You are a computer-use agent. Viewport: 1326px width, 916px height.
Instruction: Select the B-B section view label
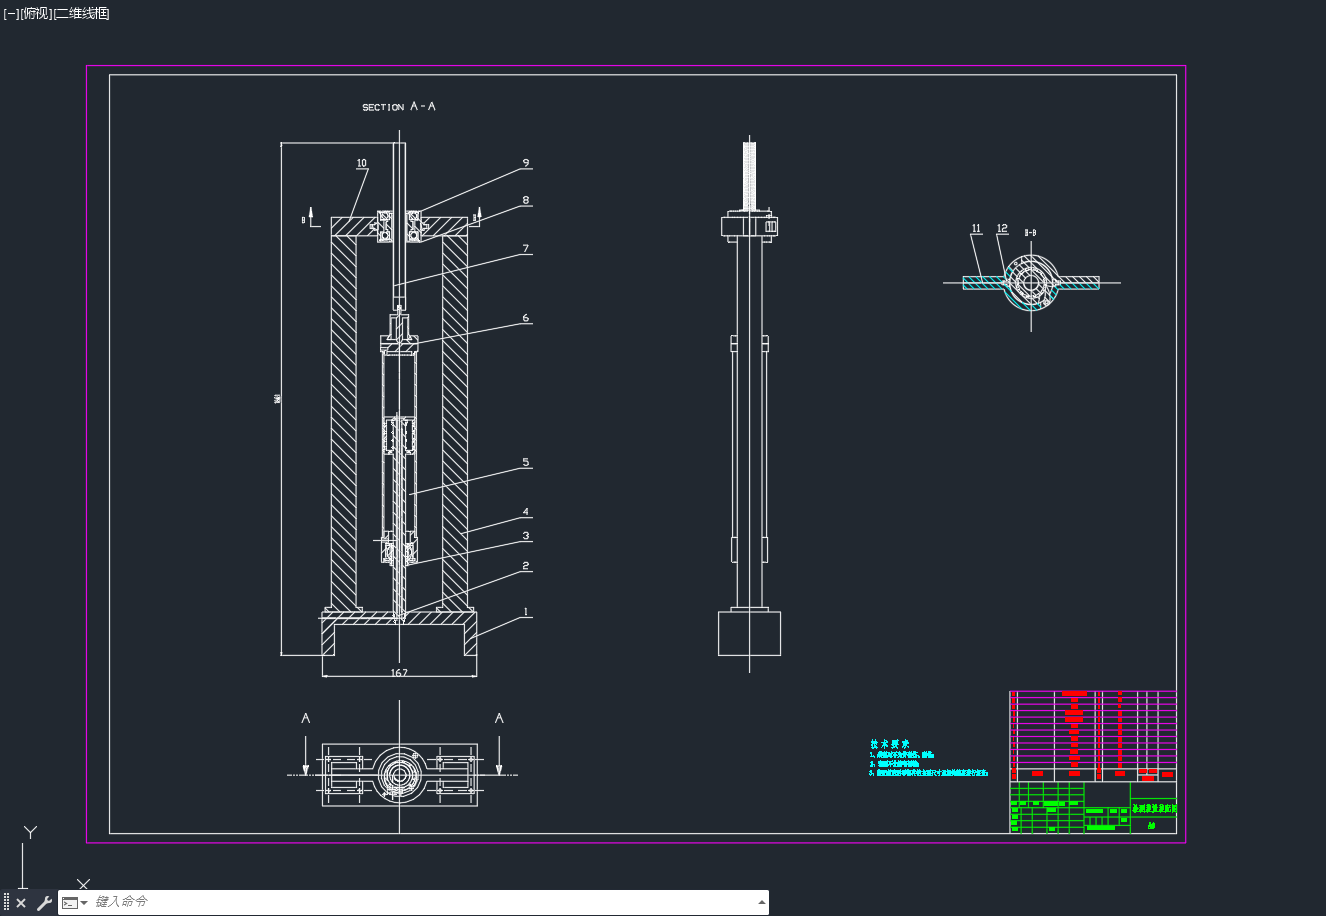pos(1030,233)
